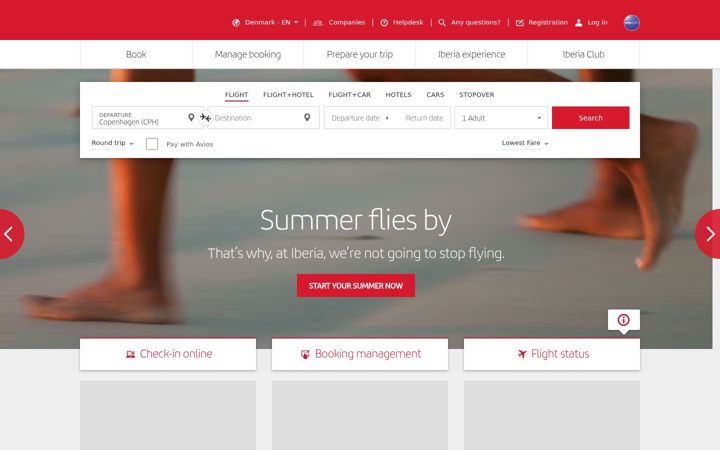Image resolution: width=720 pixels, height=450 pixels.
Task: Switch to the HOTELS tab
Action: 398,95
